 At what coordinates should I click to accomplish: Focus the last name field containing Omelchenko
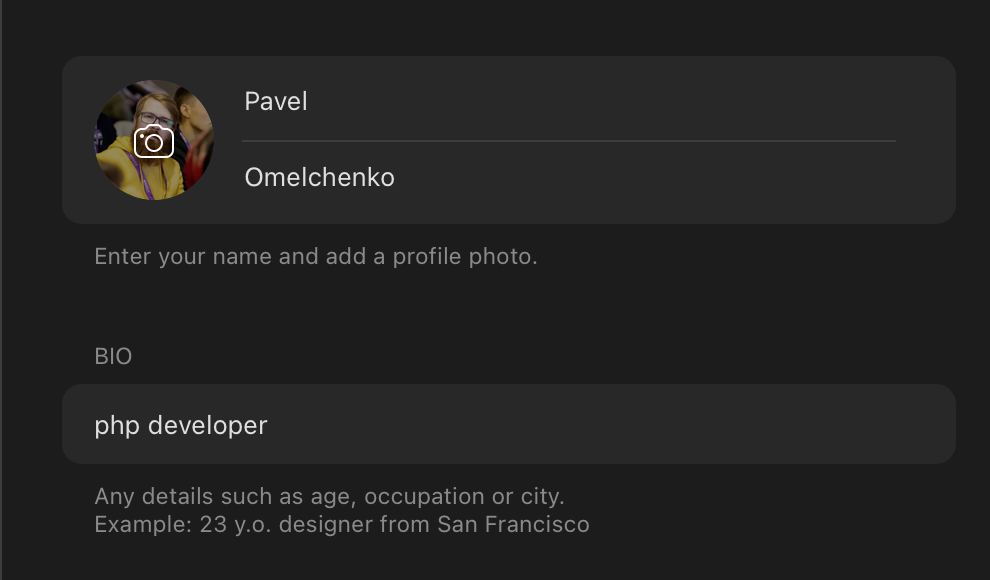(568, 177)
